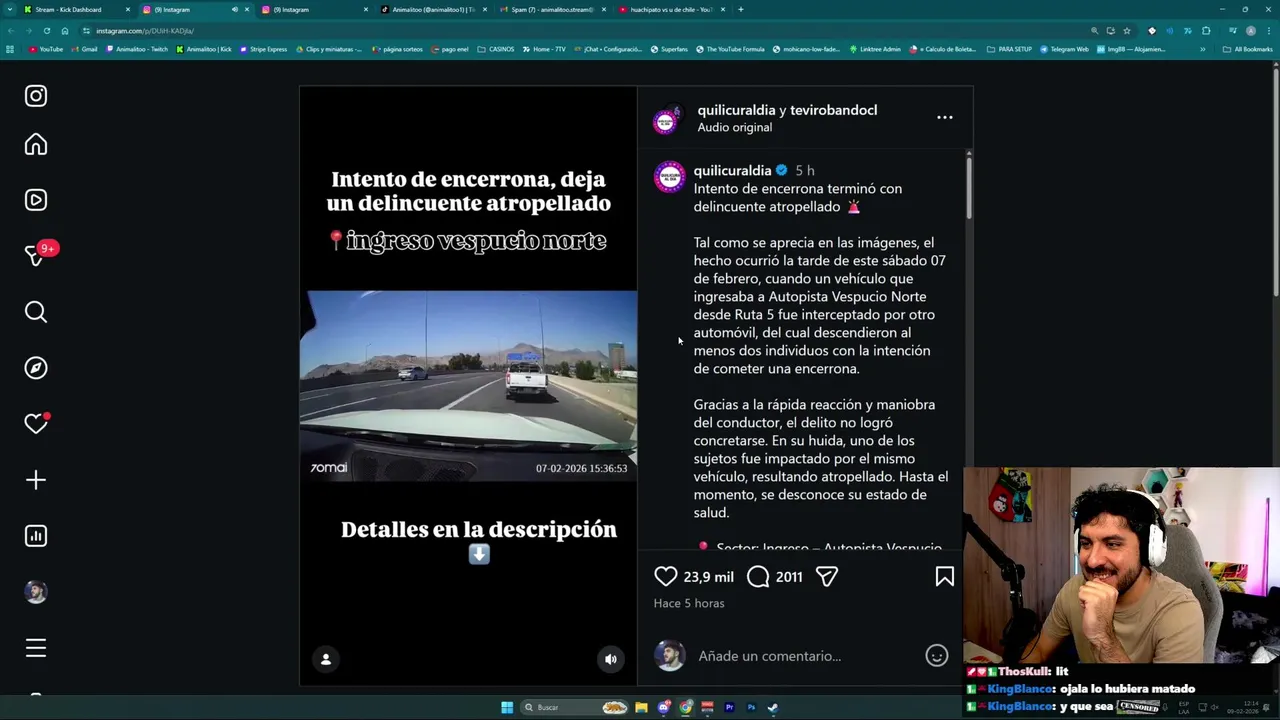
Task: Create a new post with plus icon
Action: (x=36, y=480)
